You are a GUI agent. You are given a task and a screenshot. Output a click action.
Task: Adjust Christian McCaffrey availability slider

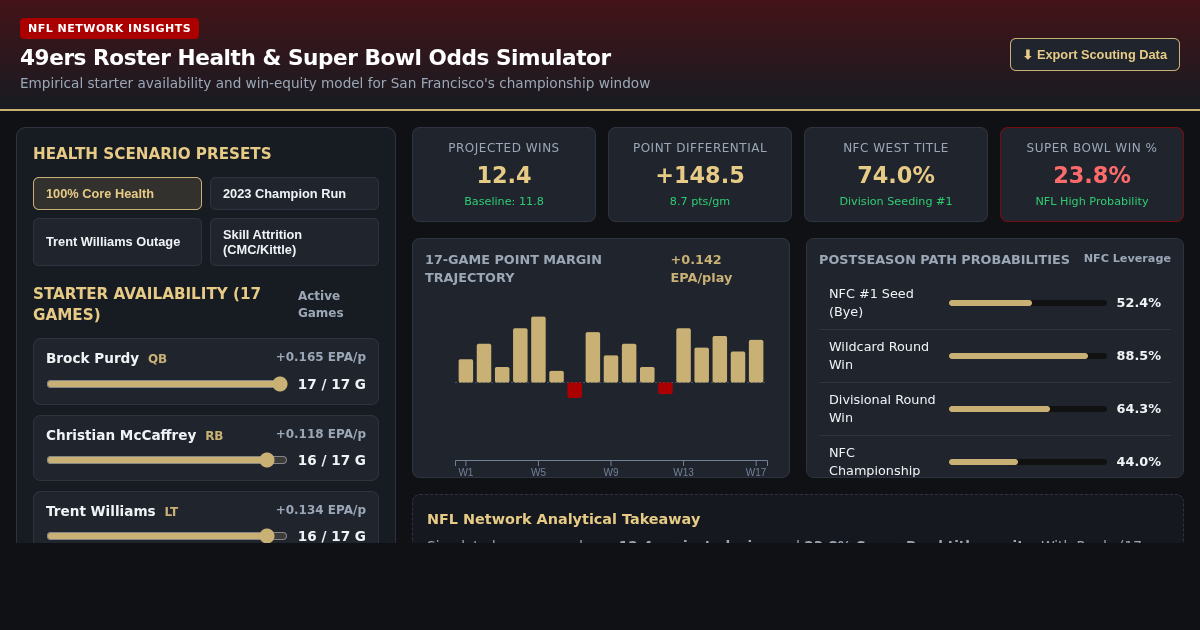pyautogui.click(x=167, y=460)
